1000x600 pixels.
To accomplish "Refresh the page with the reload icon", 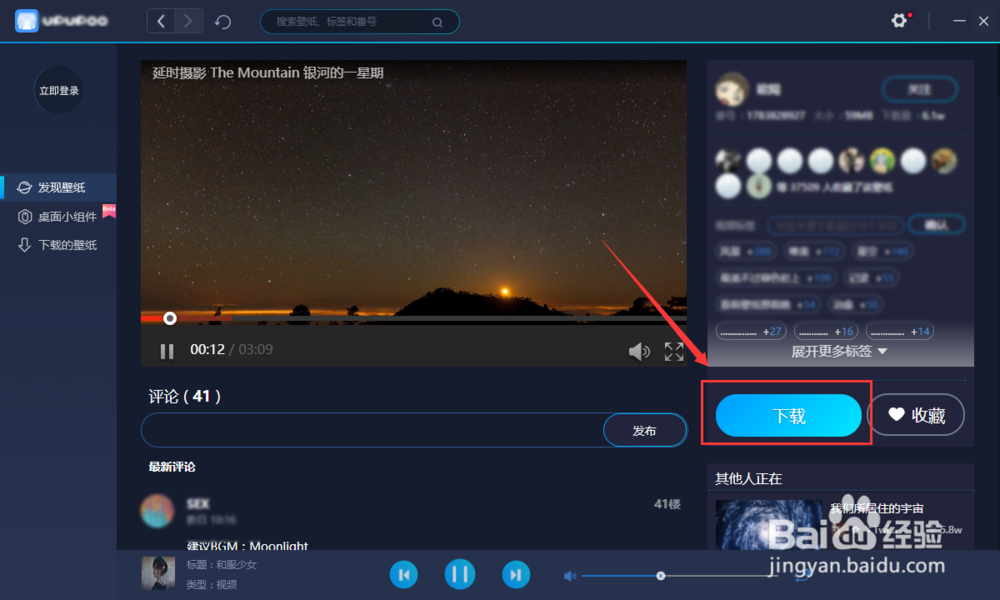I will pos(223,22).
